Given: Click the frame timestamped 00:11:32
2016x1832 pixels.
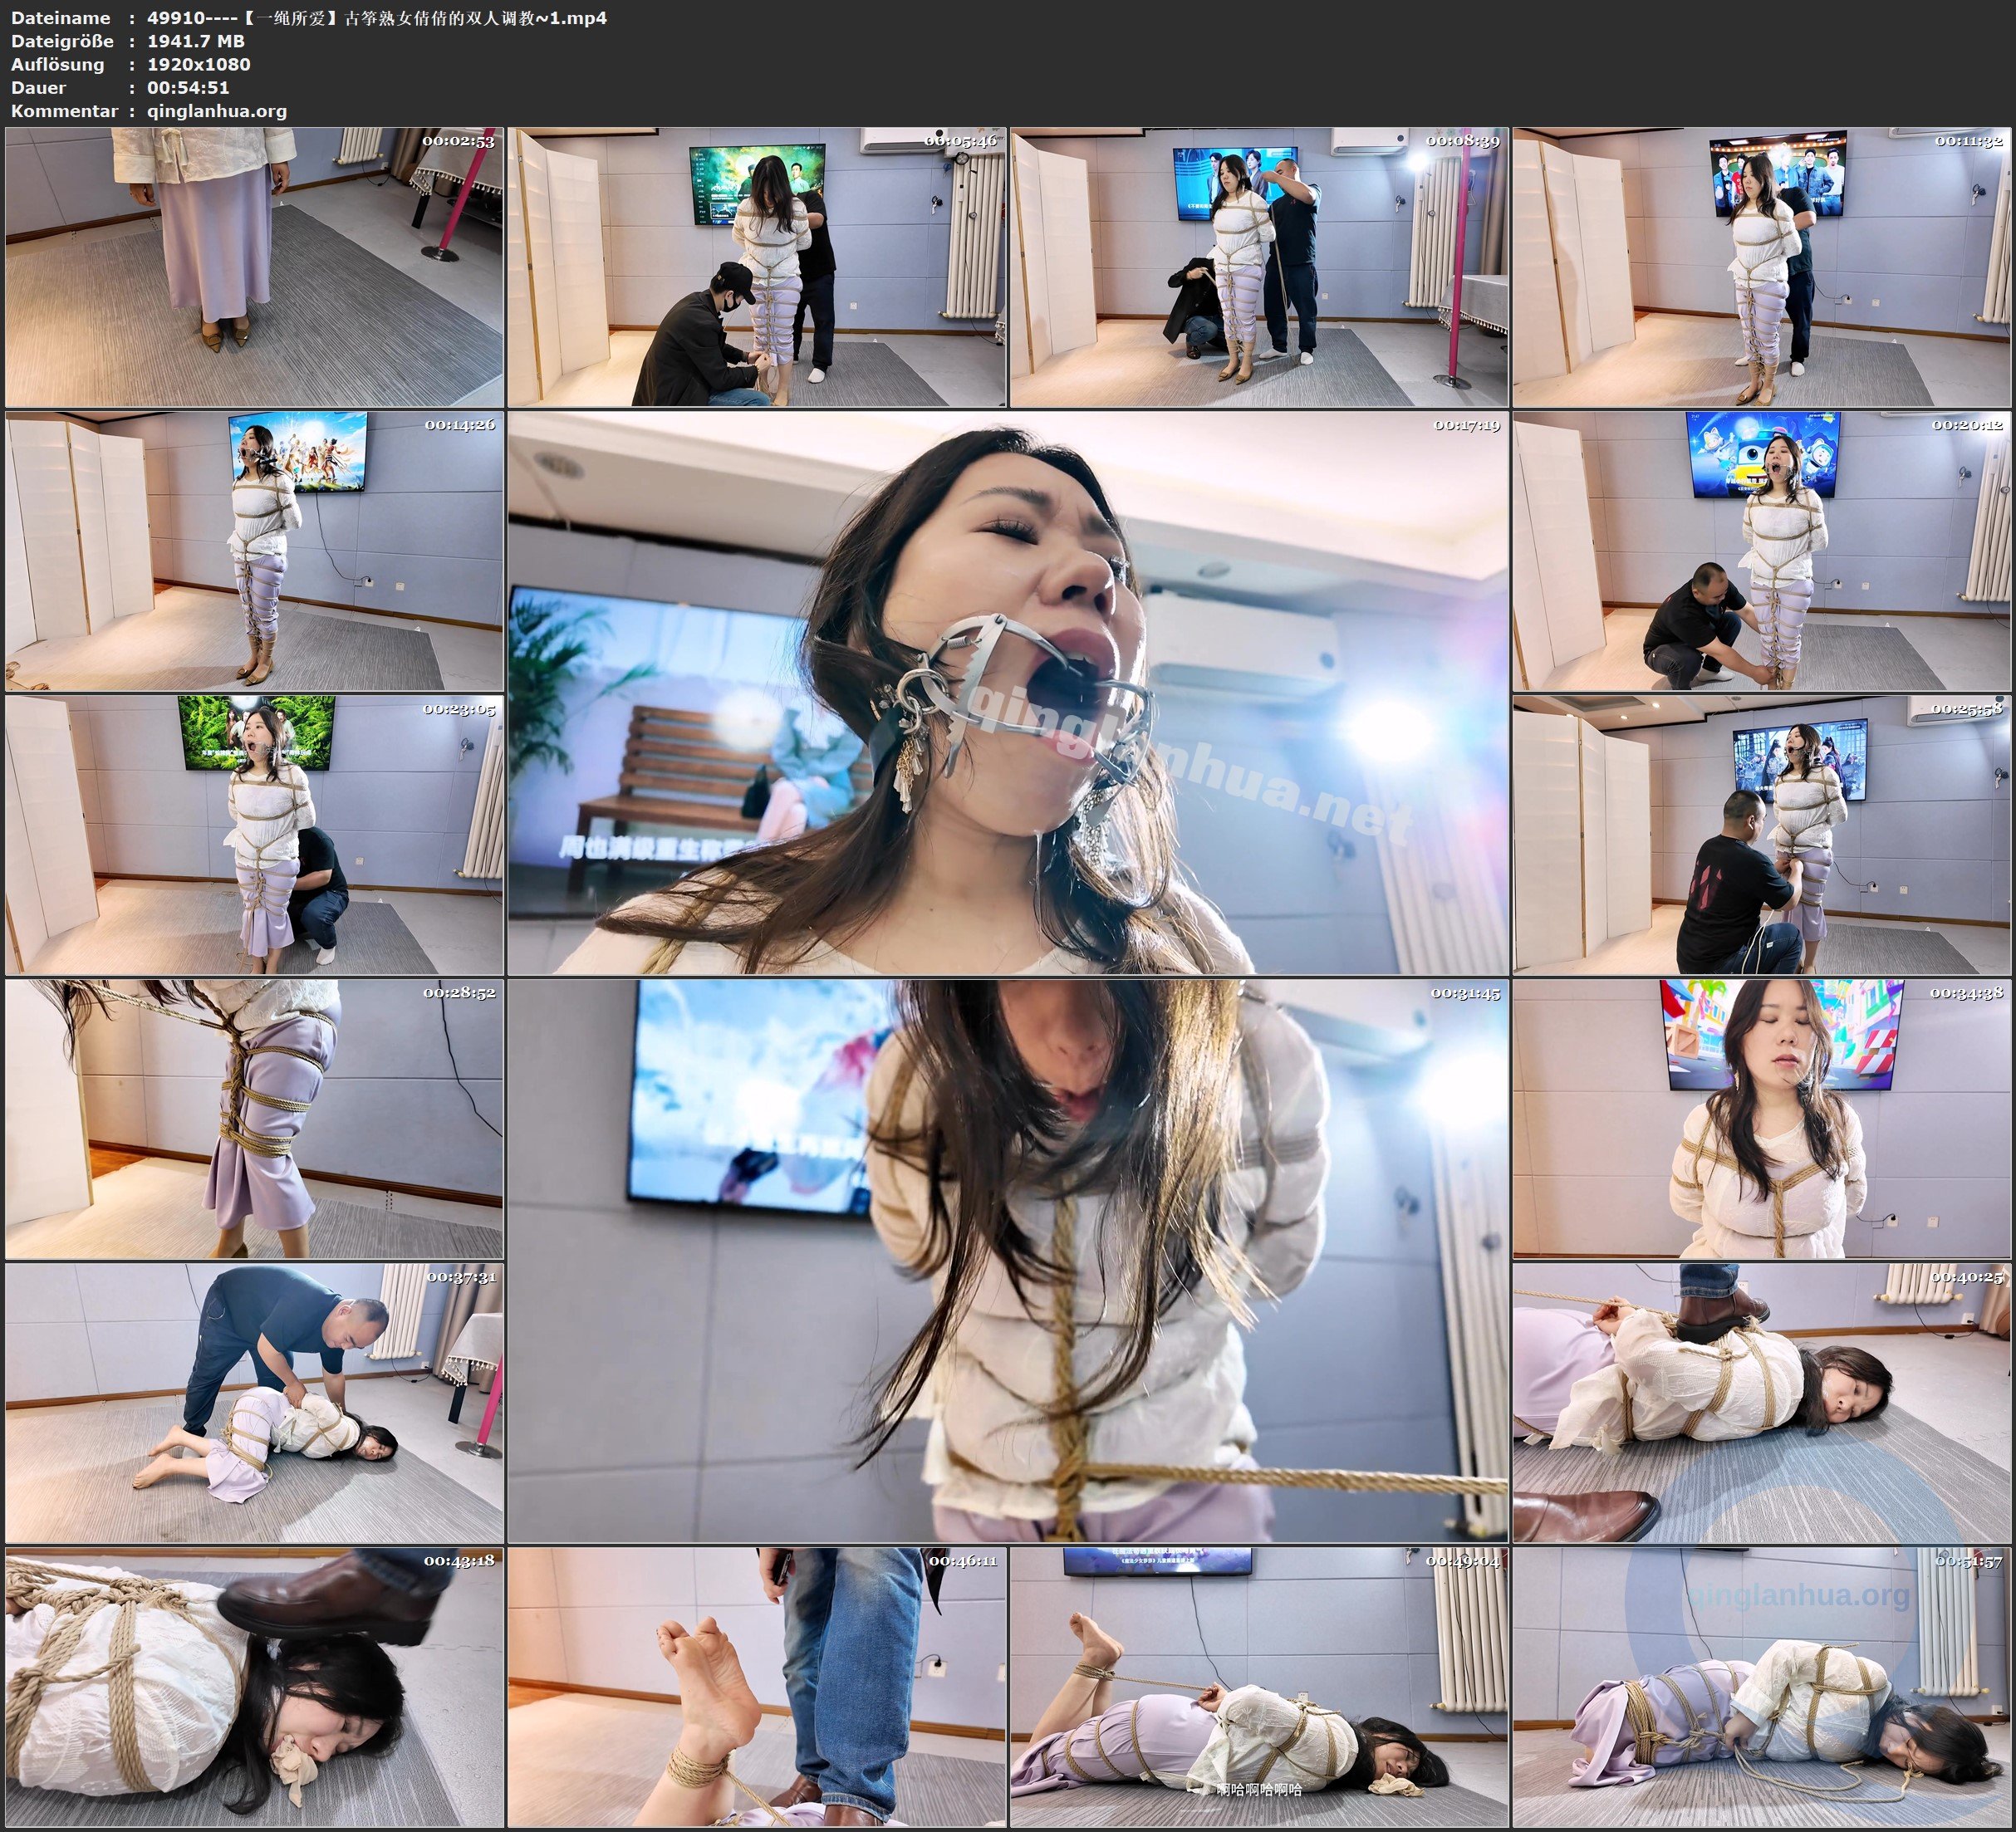Looking at the screenshot, I should pyautogui.click(x=1761, y=267).
